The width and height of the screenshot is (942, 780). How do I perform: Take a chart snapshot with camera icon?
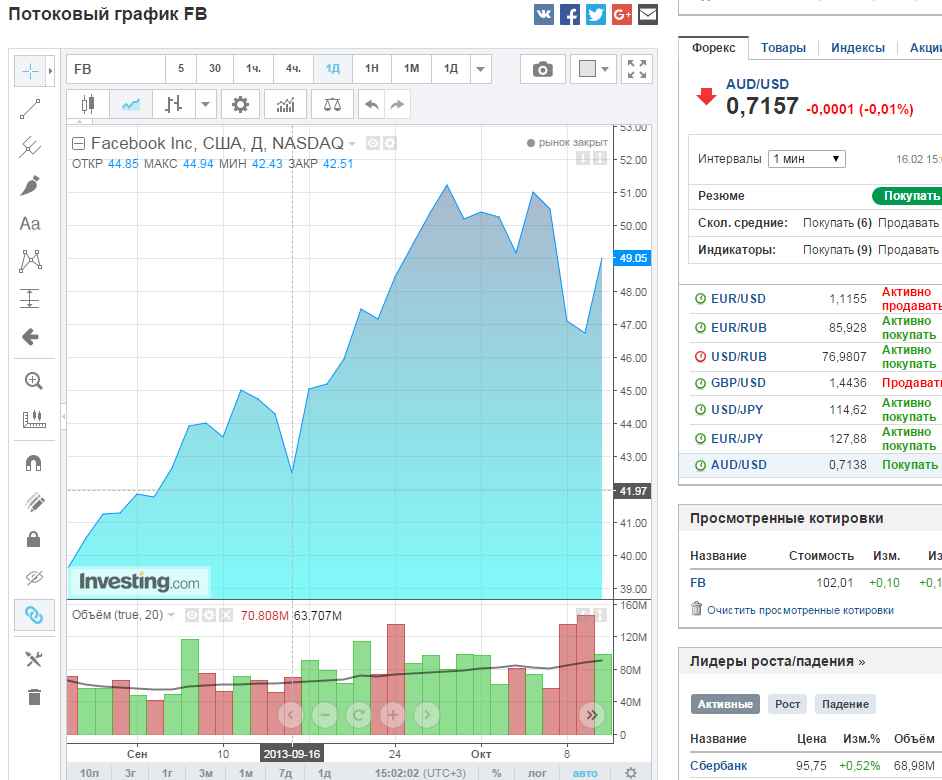pos(542,69)
